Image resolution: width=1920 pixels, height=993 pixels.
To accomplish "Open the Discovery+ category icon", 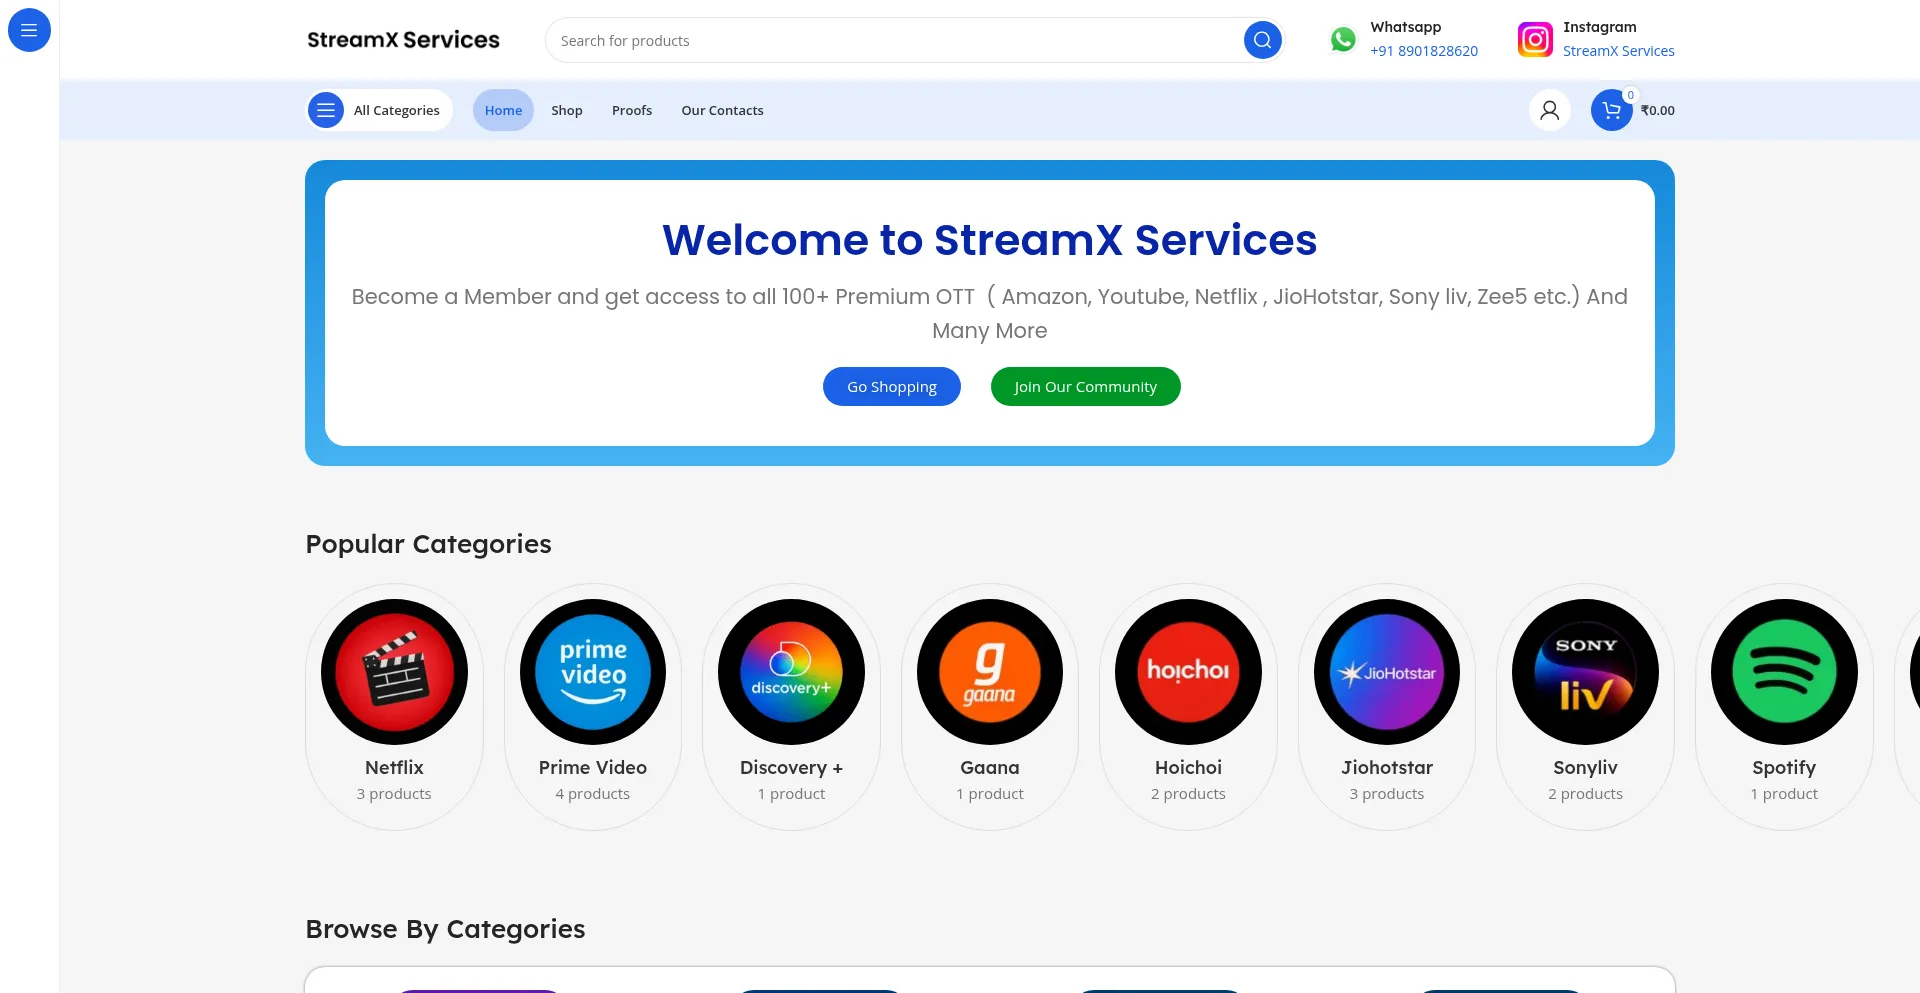I will click(791, 672).
